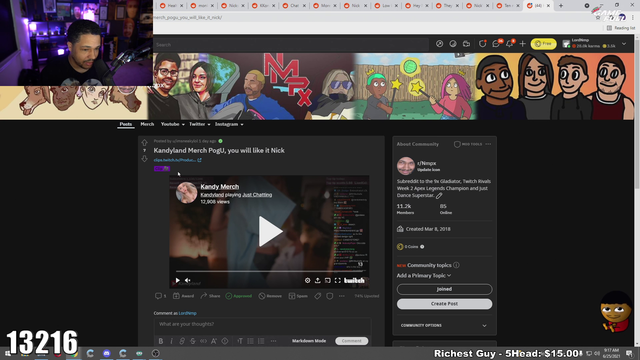Viewport: 640px width, 360px height.
Task: Expand Add a Primary Topic dropdown
Action: (x=424, y=276)
